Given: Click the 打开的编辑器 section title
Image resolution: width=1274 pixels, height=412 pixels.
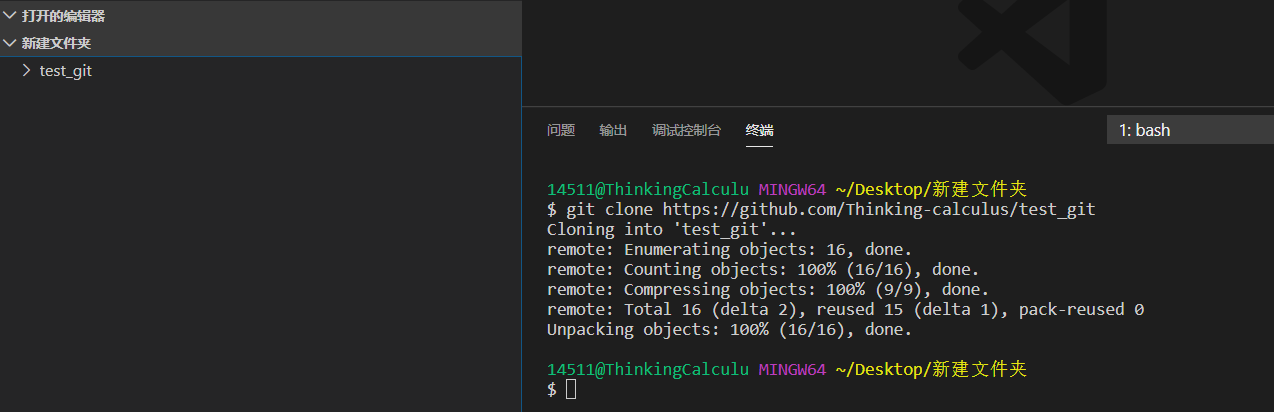Looking at the screenshot, I should 64,16.
